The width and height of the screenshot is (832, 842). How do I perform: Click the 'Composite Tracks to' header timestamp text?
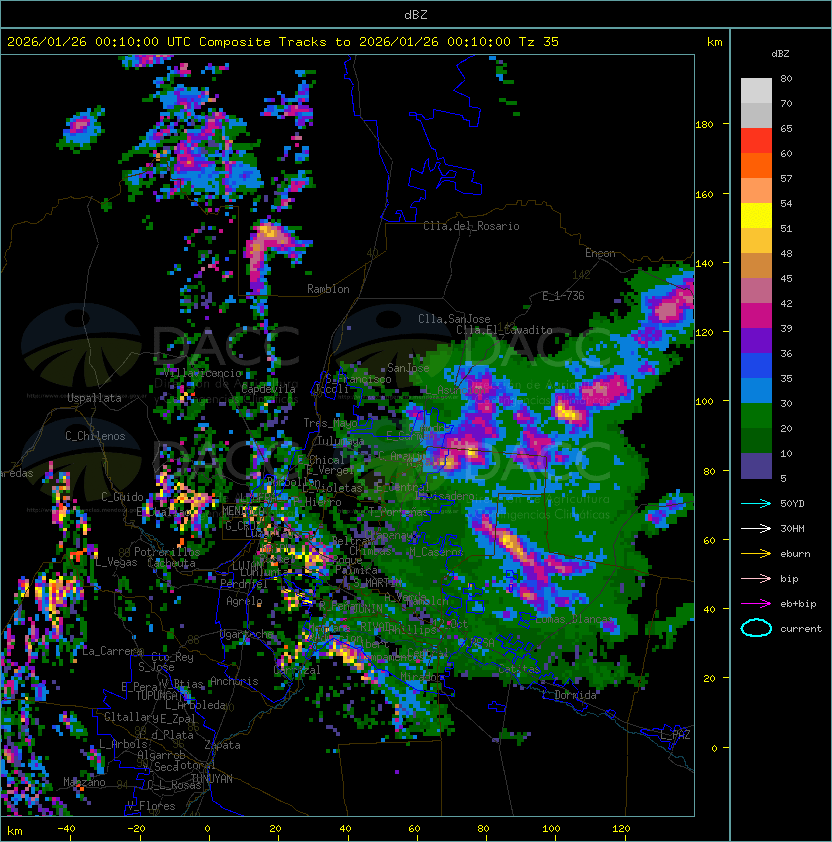click(x=283, y=42)
